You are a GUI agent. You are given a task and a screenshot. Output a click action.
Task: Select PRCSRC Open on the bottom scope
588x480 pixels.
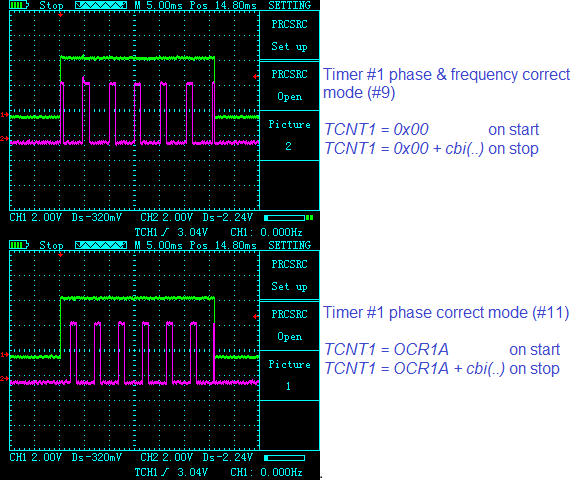[289, 326]
